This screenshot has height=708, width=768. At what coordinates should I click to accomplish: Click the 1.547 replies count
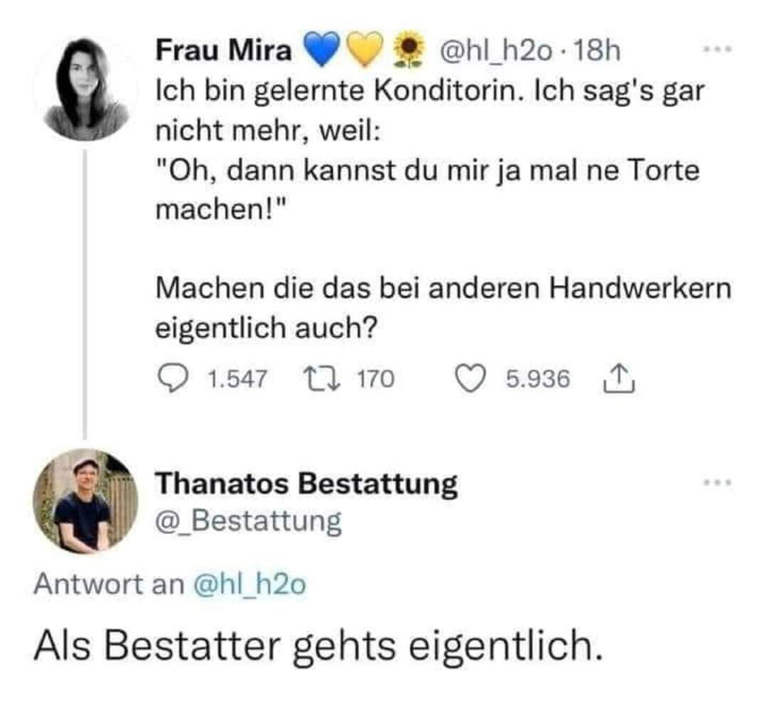tap(236, 379)
